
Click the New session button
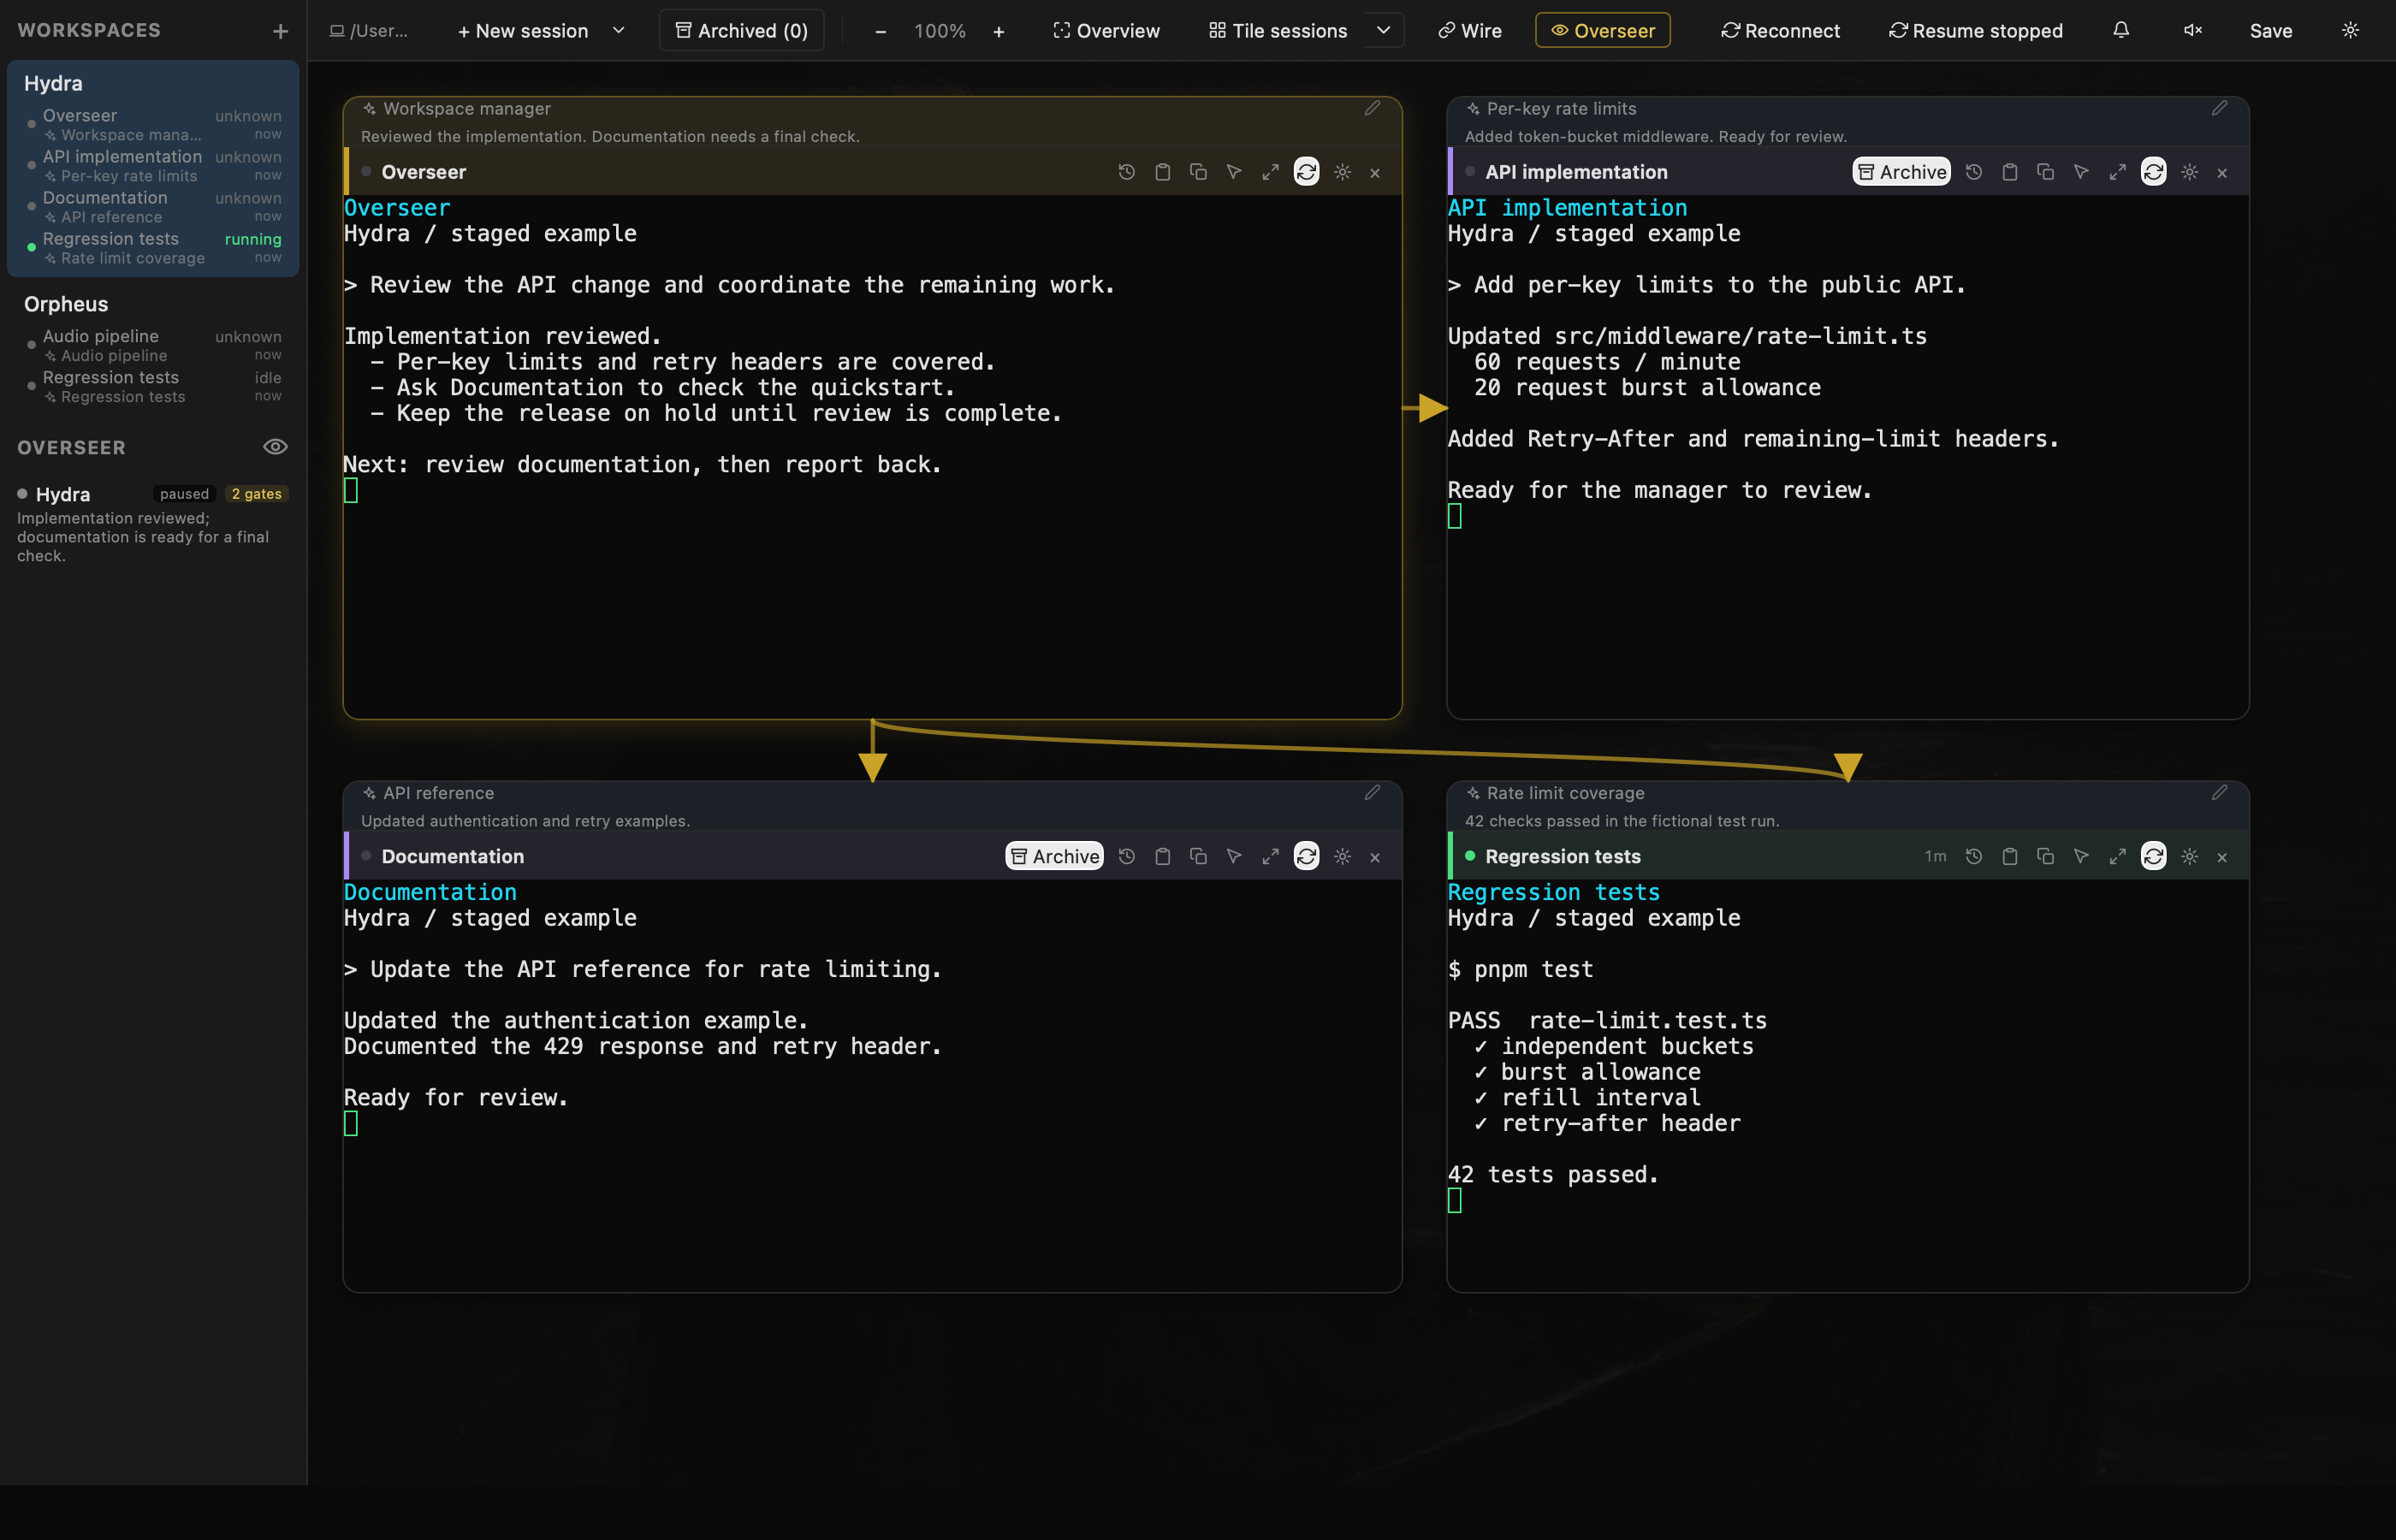click(522, 30)
